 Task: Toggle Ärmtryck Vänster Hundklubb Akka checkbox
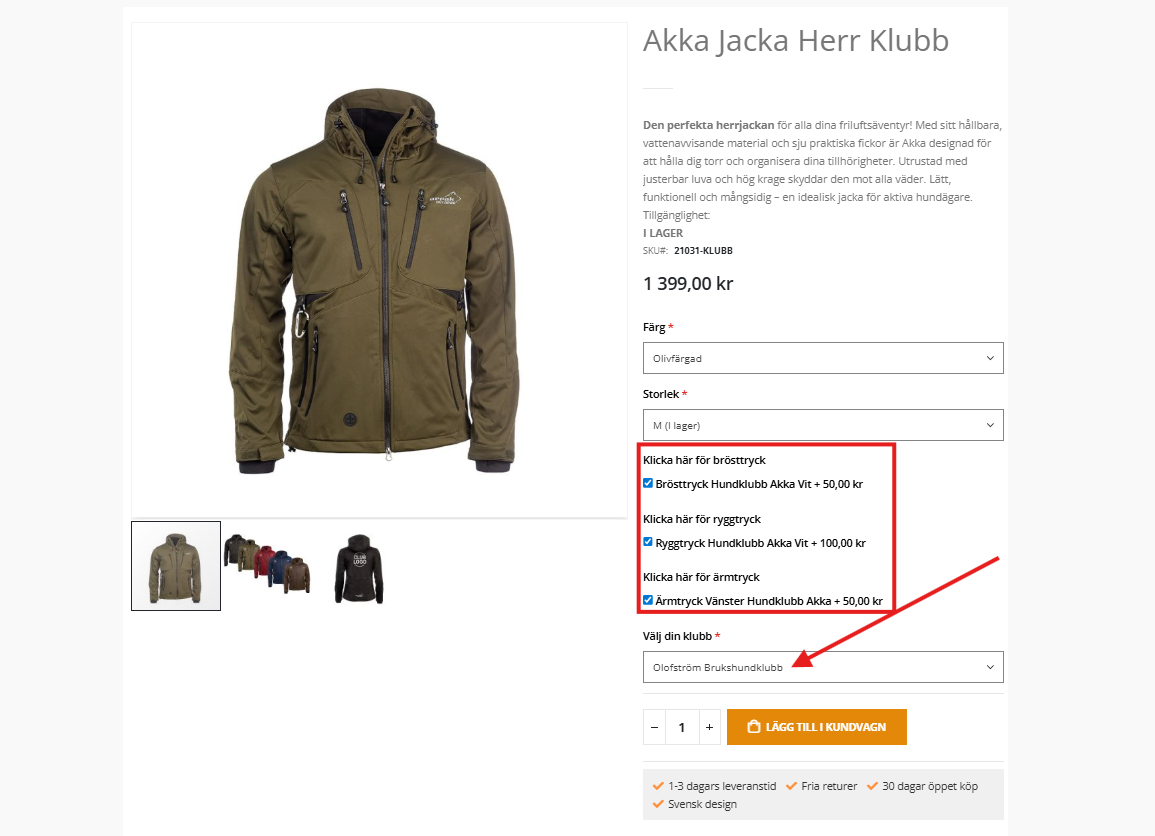pyautogui.click(x=648, y=600)
